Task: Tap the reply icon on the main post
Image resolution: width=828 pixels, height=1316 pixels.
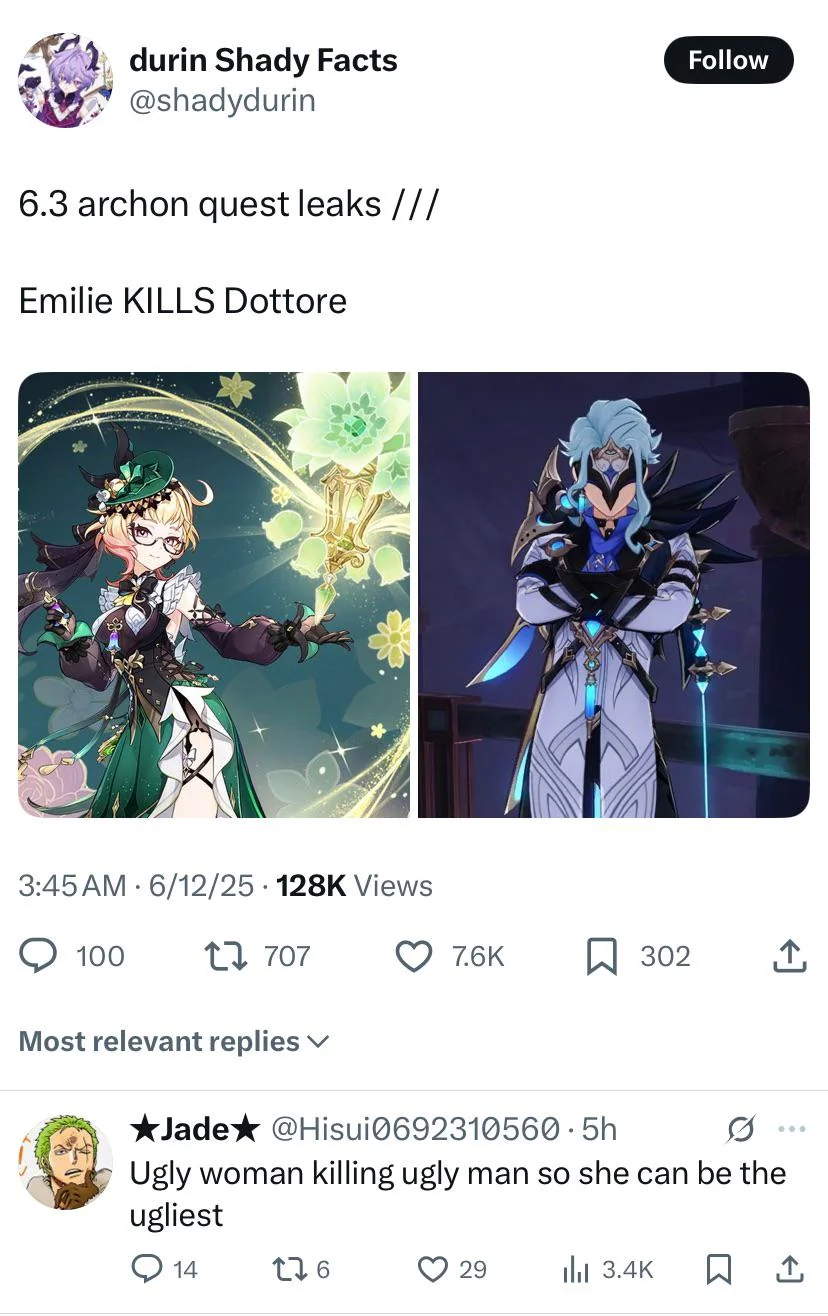Action: coord(40,956)
